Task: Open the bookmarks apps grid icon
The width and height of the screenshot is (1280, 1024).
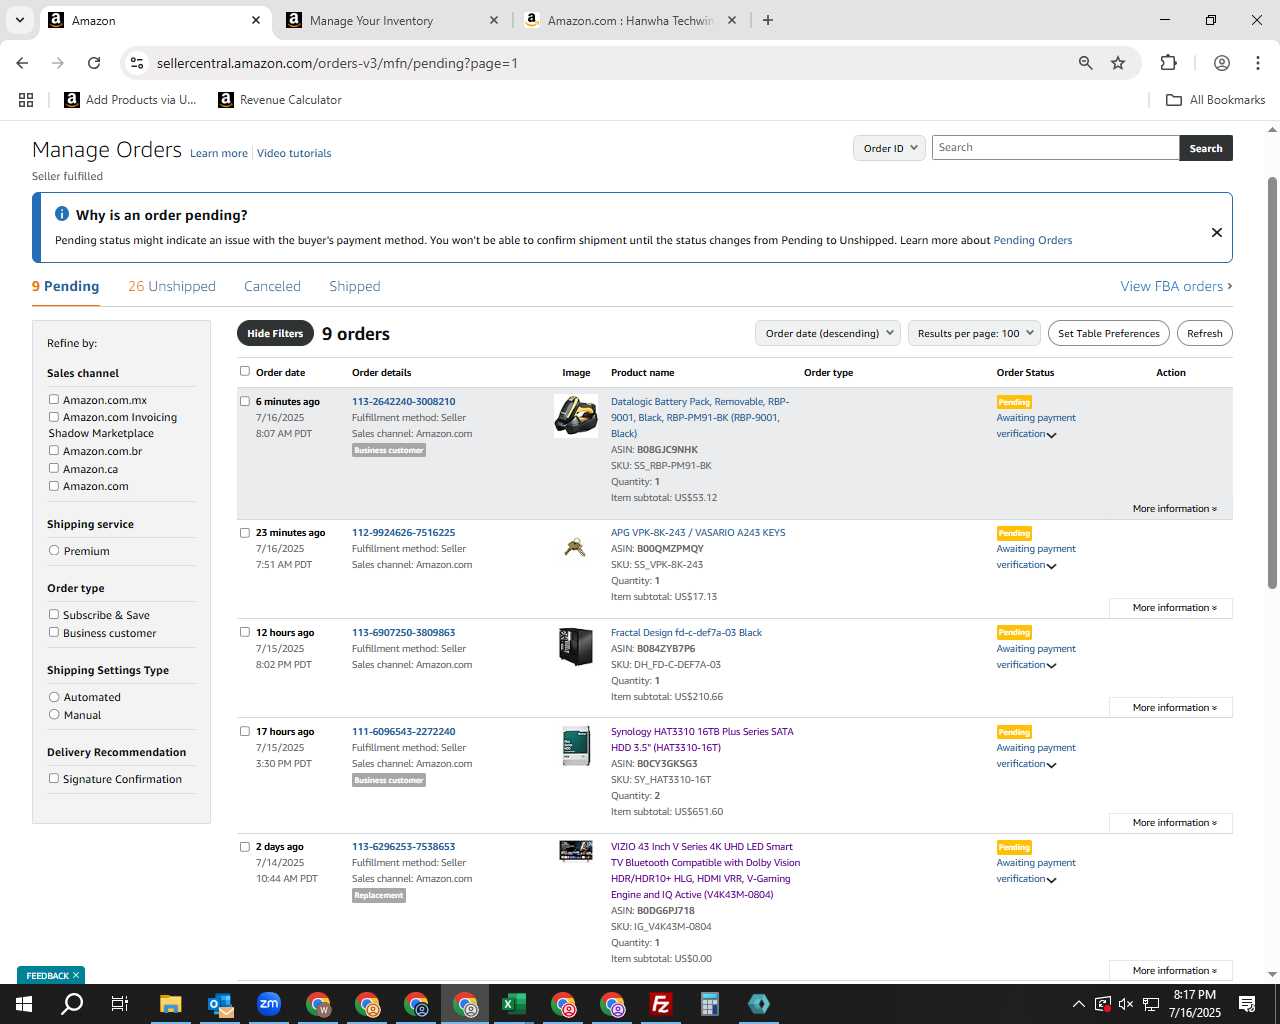Action: coord(26,100)
